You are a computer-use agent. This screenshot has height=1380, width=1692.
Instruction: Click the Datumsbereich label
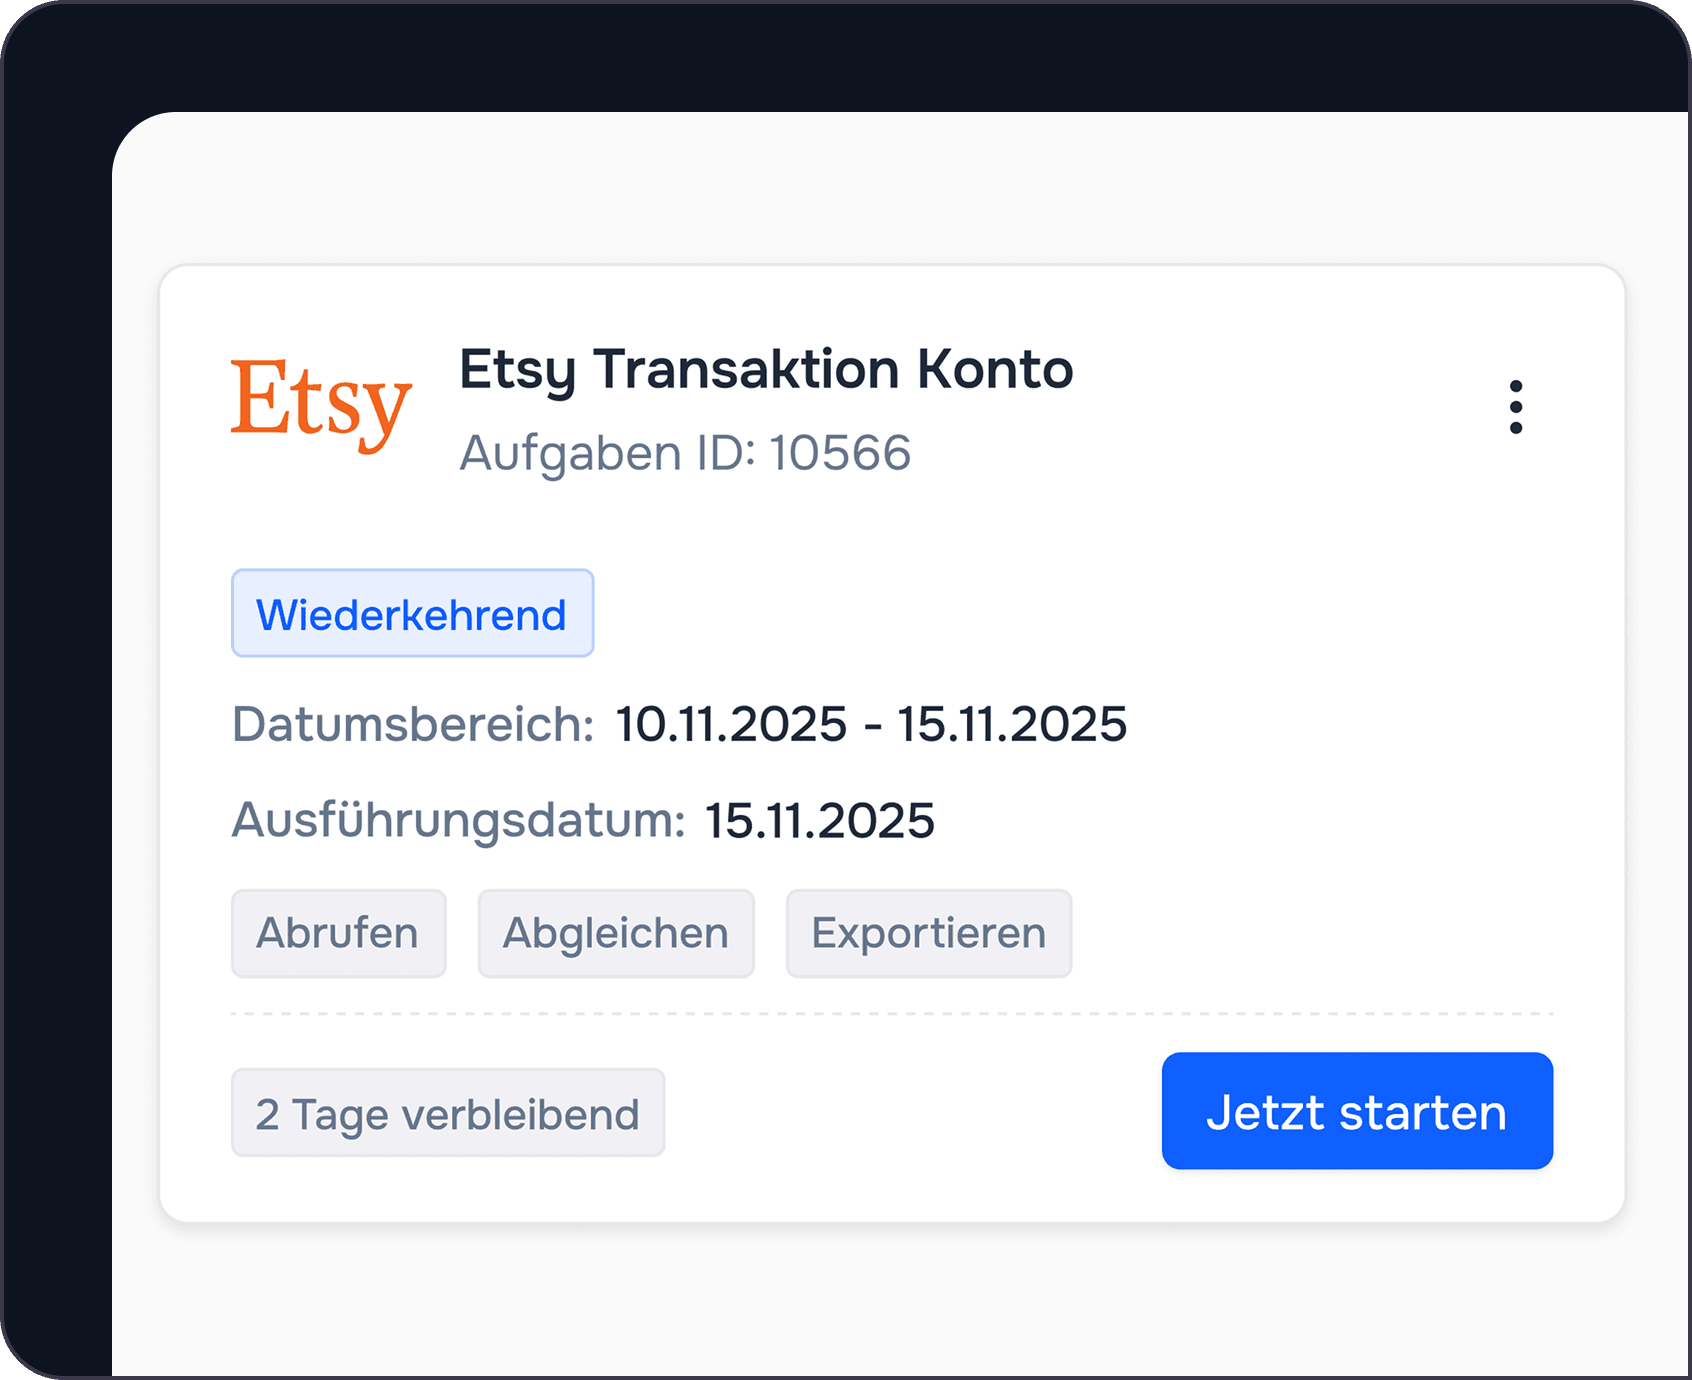tap(412, 723)
